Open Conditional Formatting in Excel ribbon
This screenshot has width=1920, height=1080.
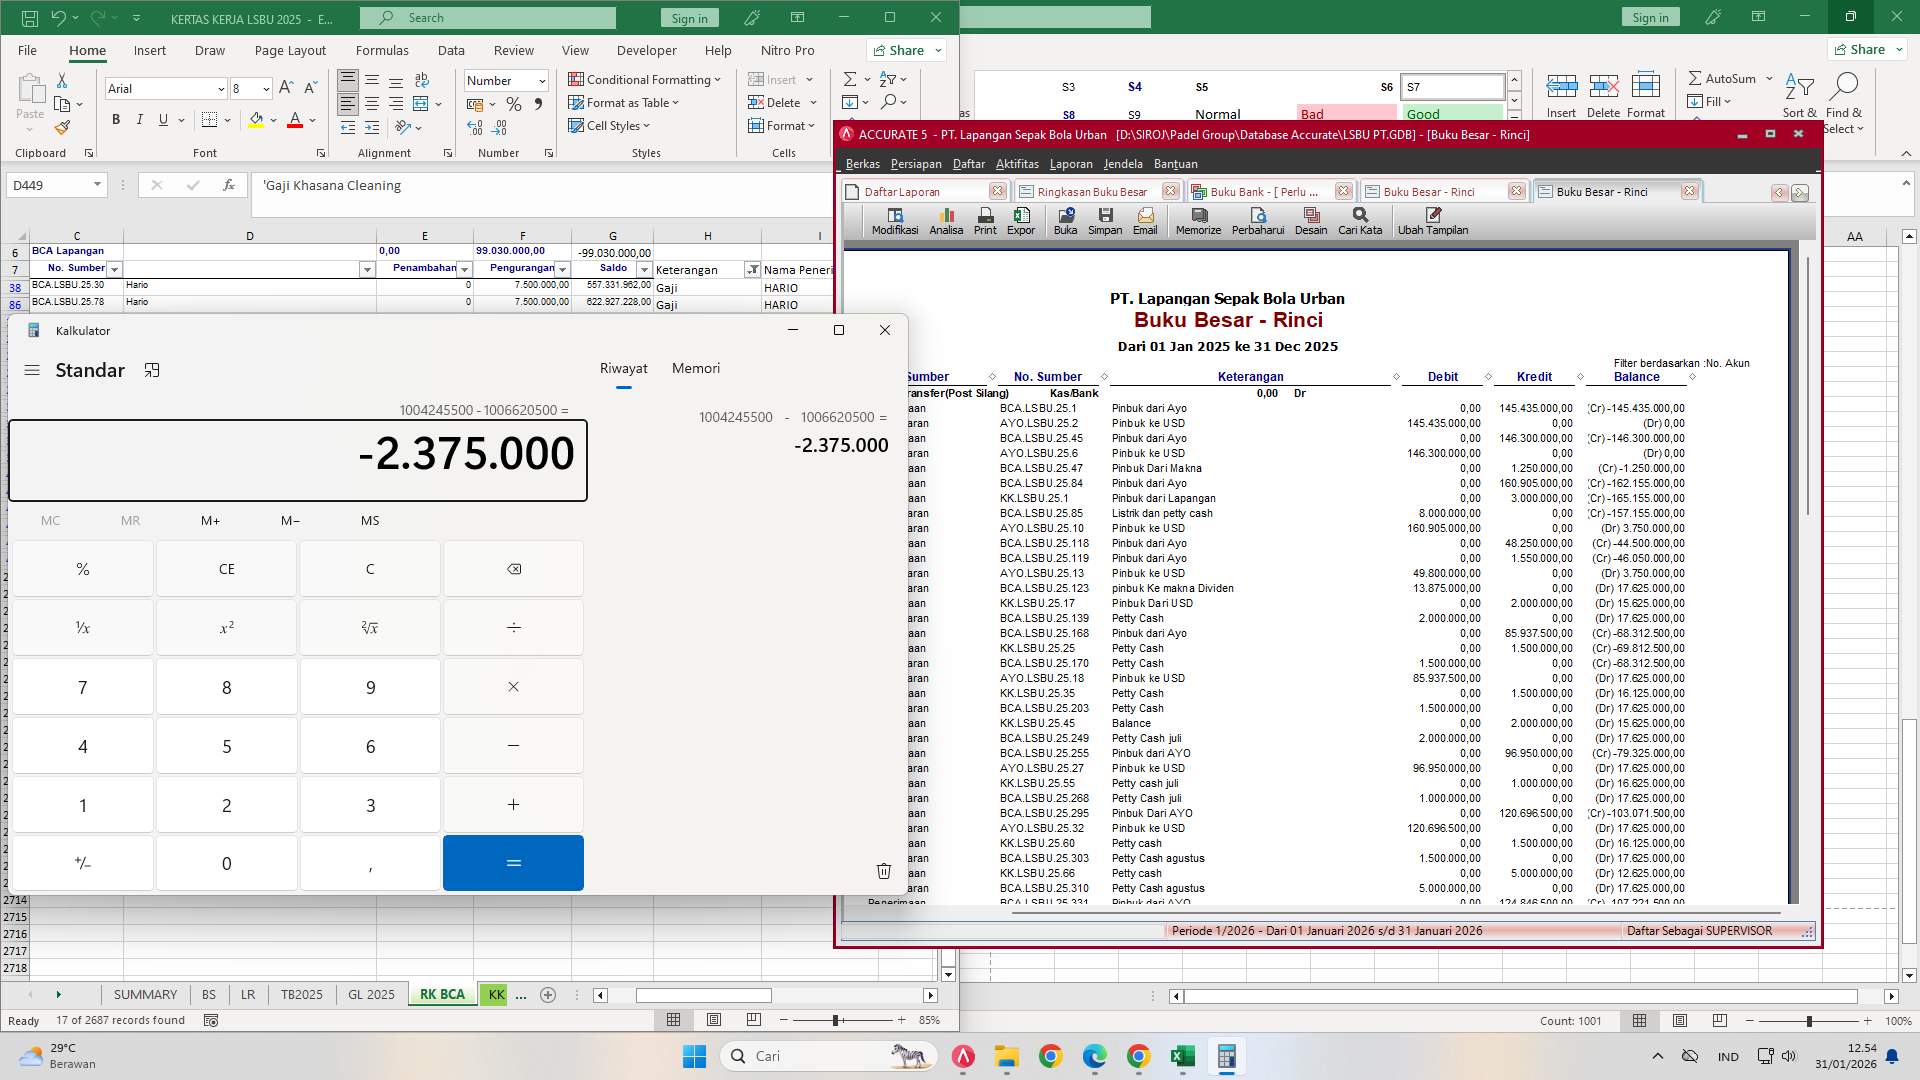[645, 79]
